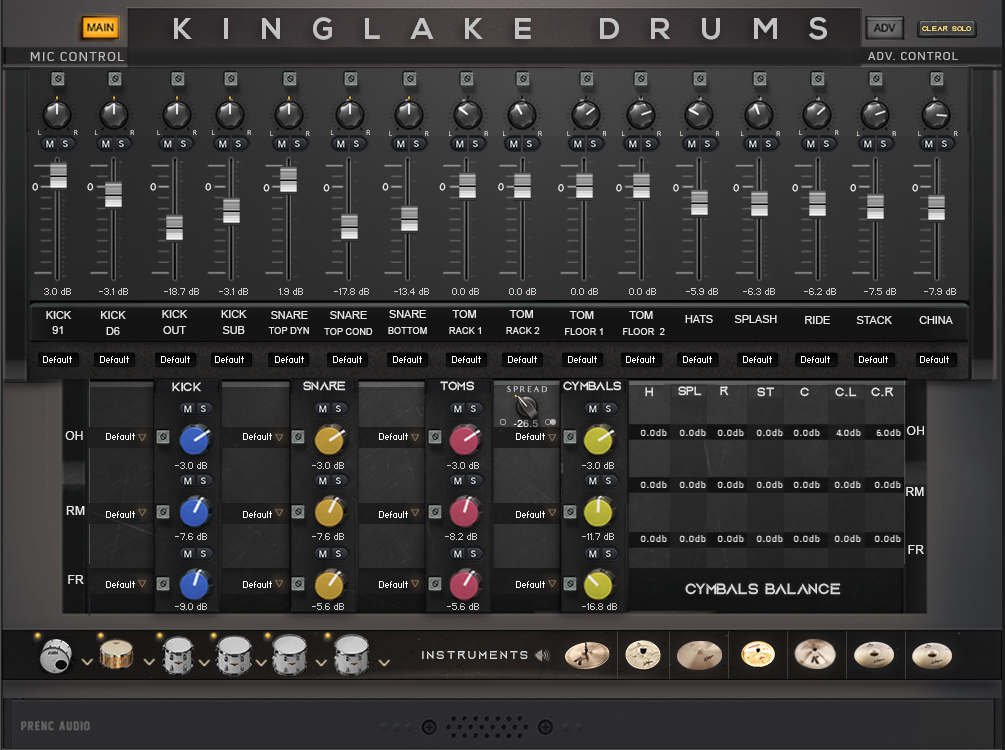1005x750 pixels.
Task: Click the blue Kick OH level knob
Action: tap(194, 440)
